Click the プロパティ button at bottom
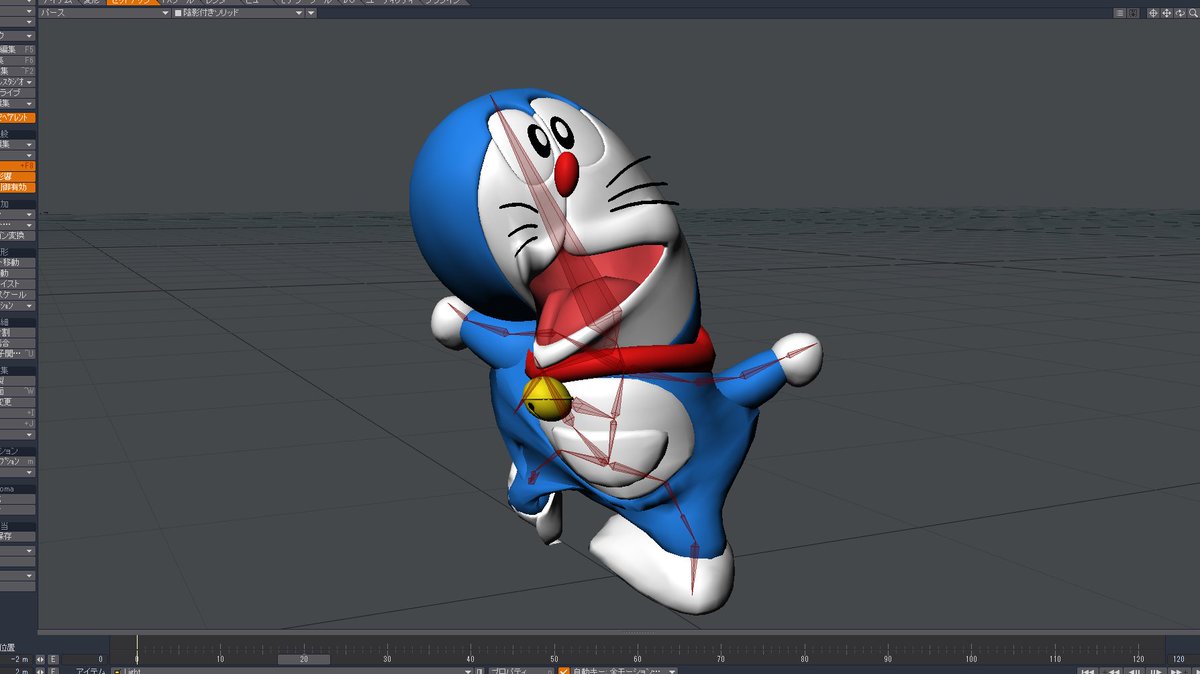1200x674 pixels. (520, 671)
